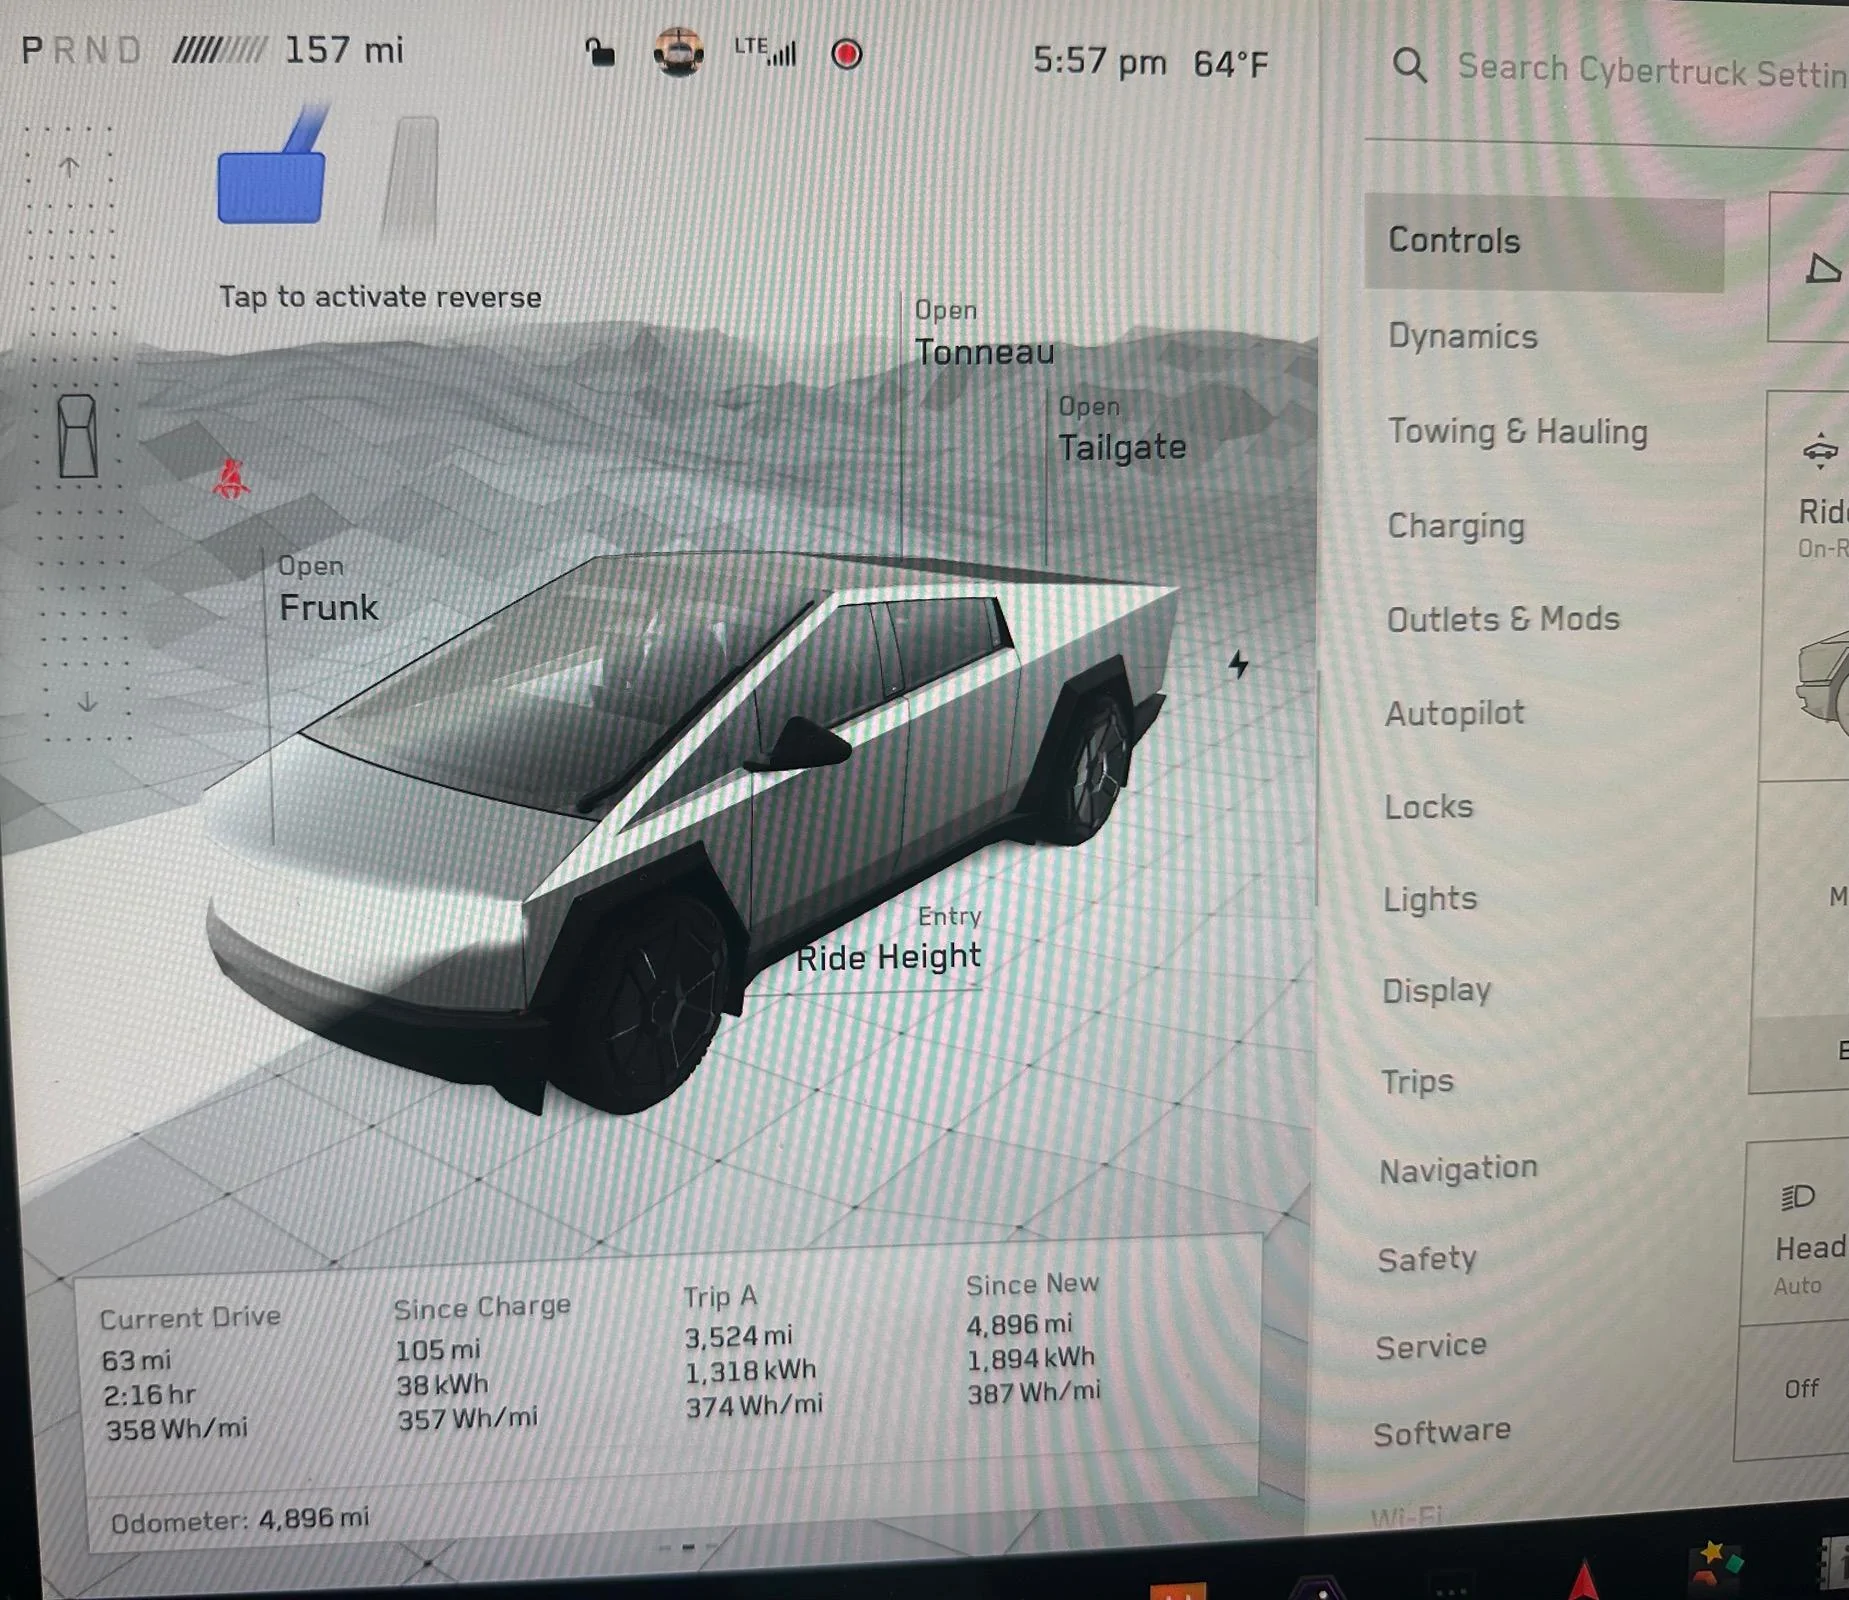Tap the Since New stats column
This screenshot has height=1600, width=1849.
pyautogui.click(x=1032, y=1339)
